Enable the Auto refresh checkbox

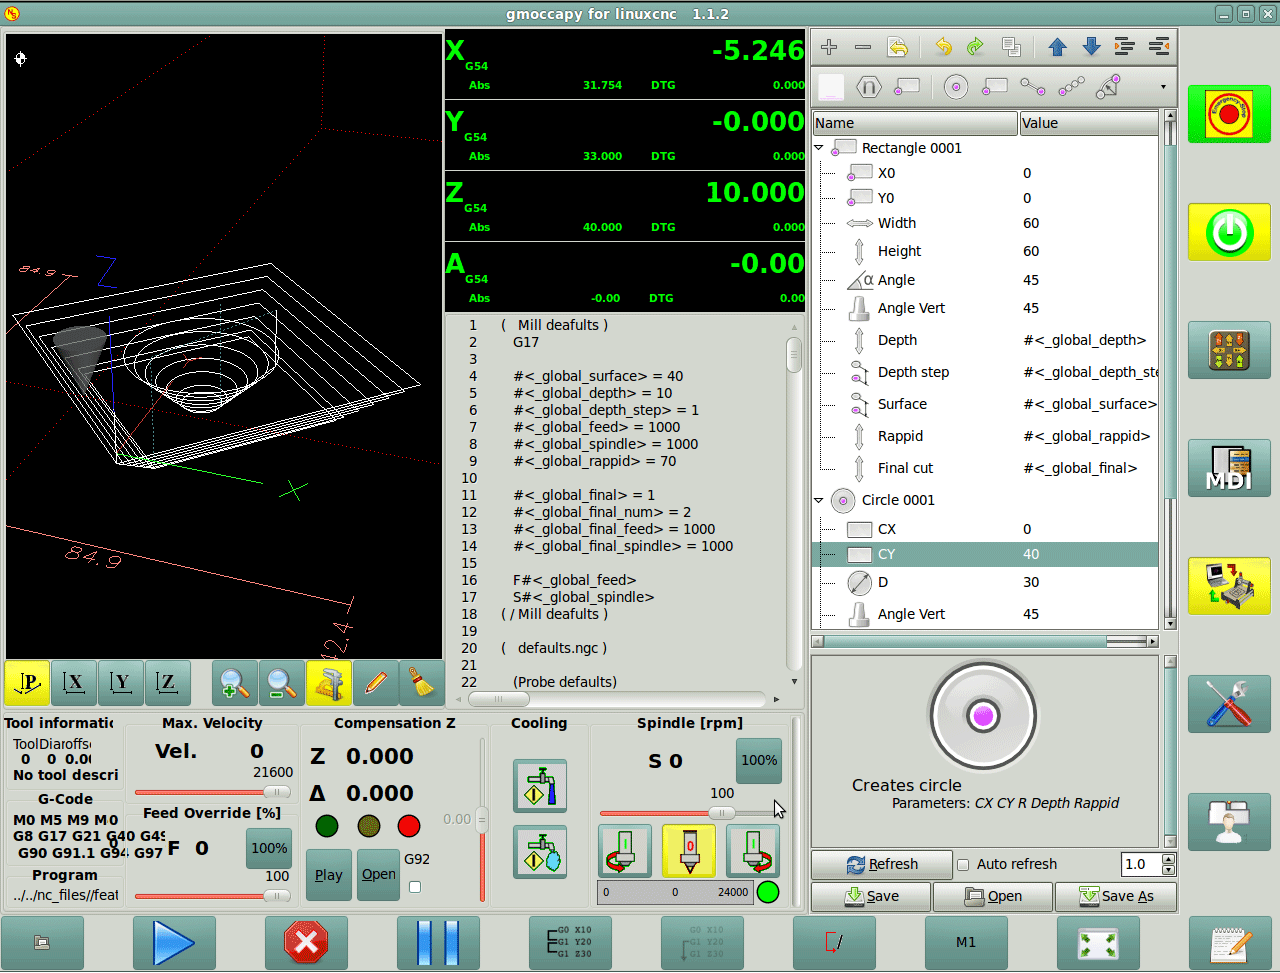(x=963, y=865)
